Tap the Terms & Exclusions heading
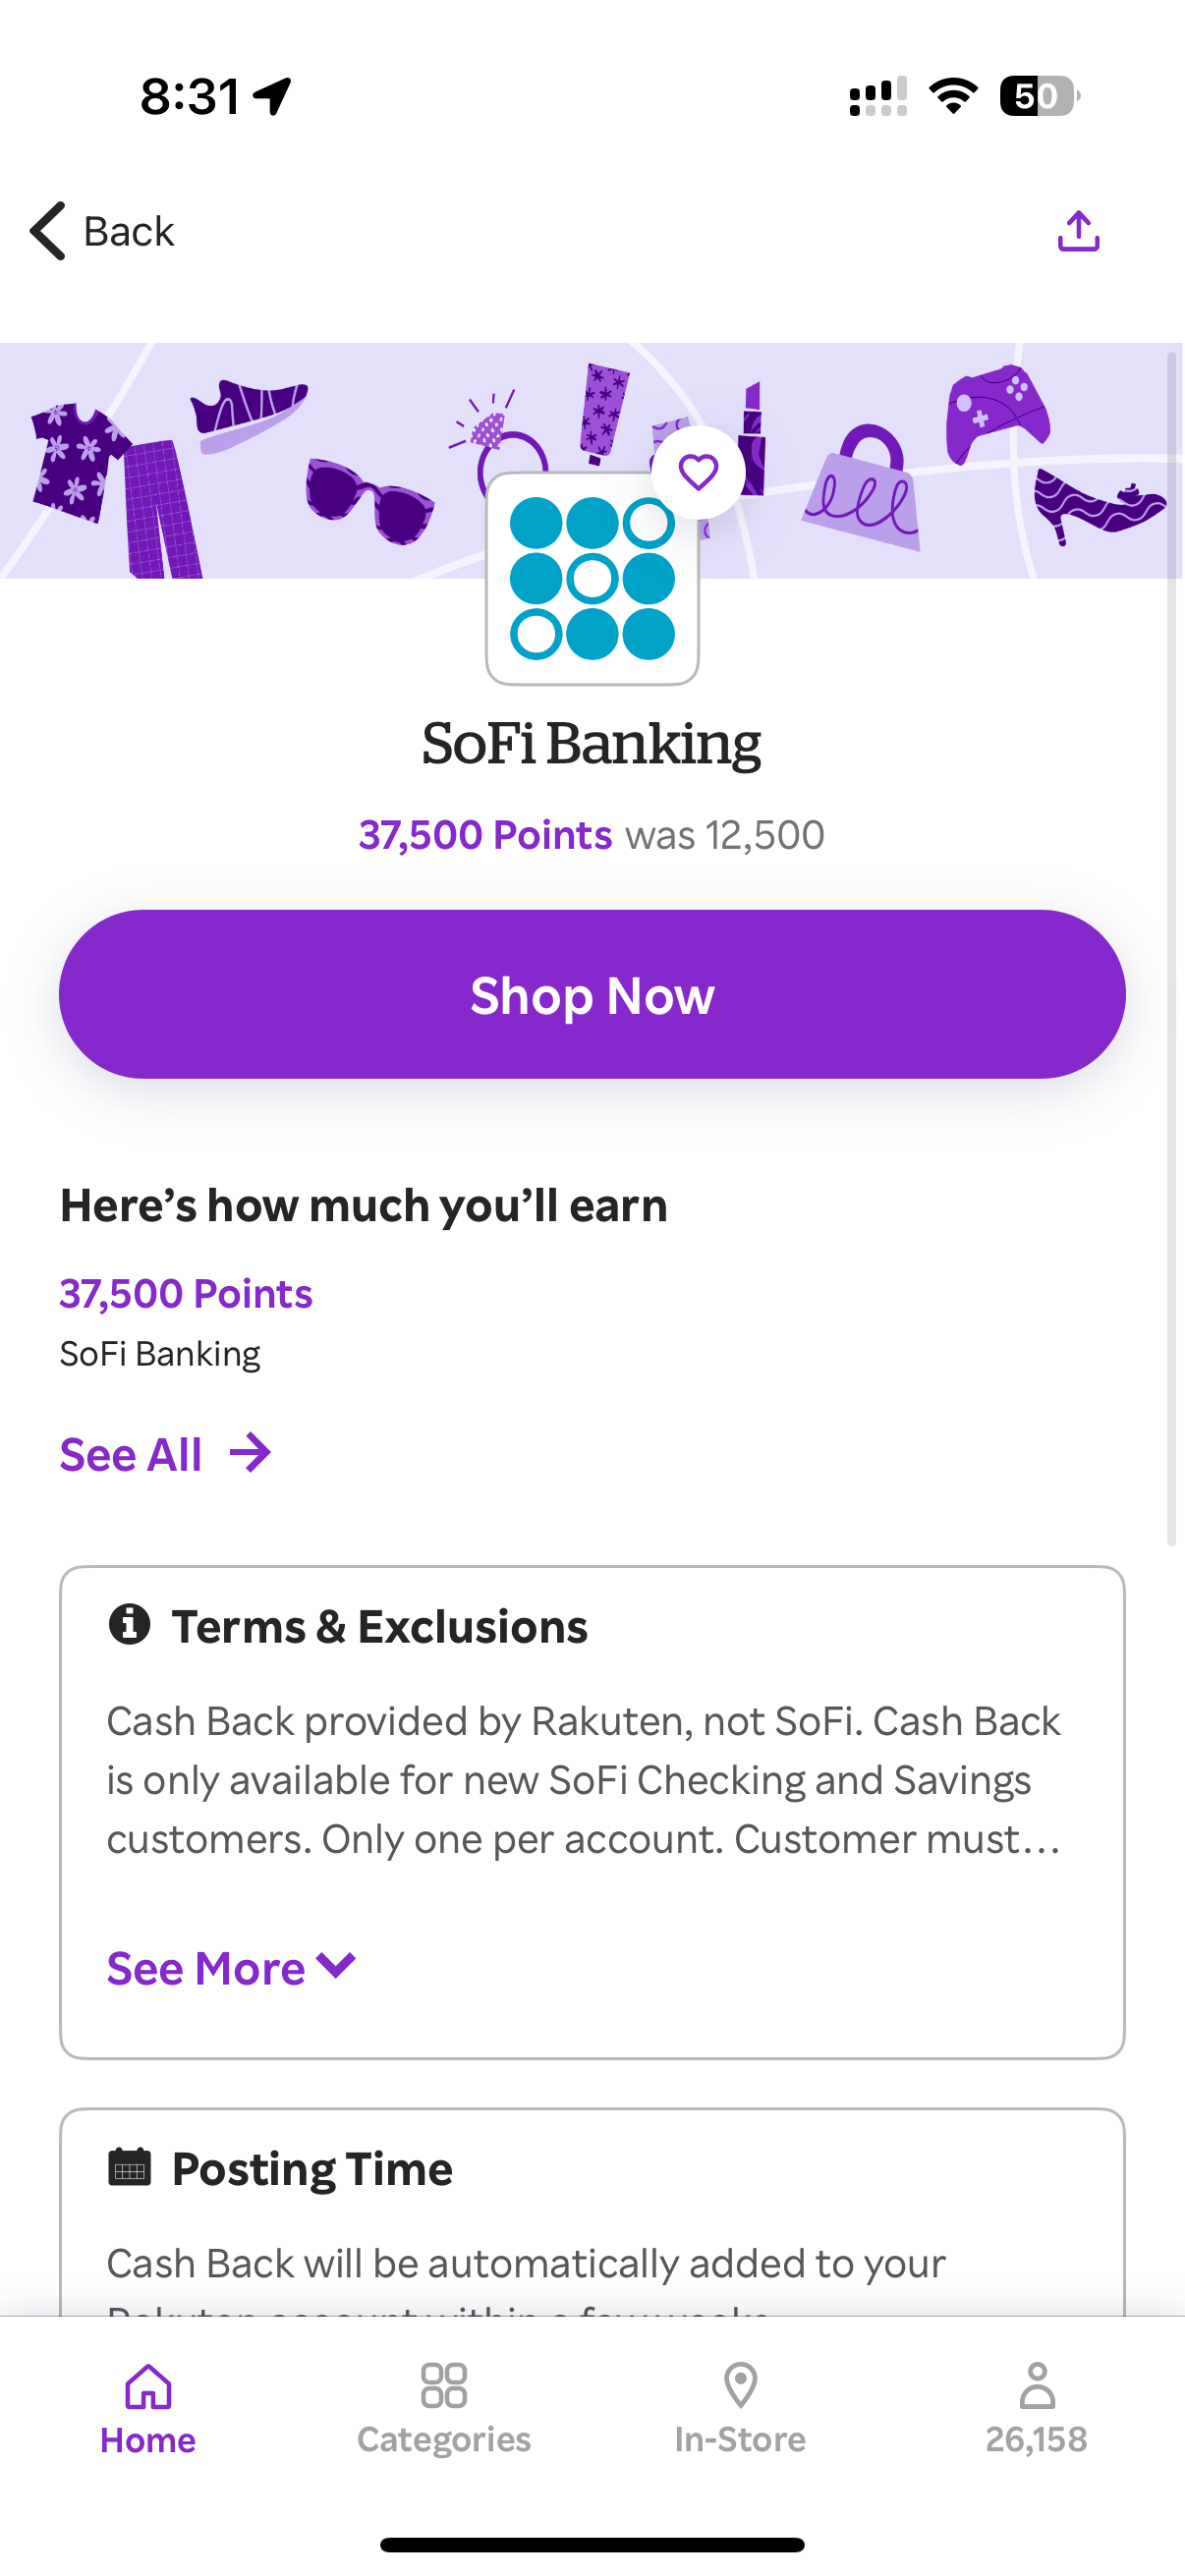1185x2576 pixels. point(379,1627)
